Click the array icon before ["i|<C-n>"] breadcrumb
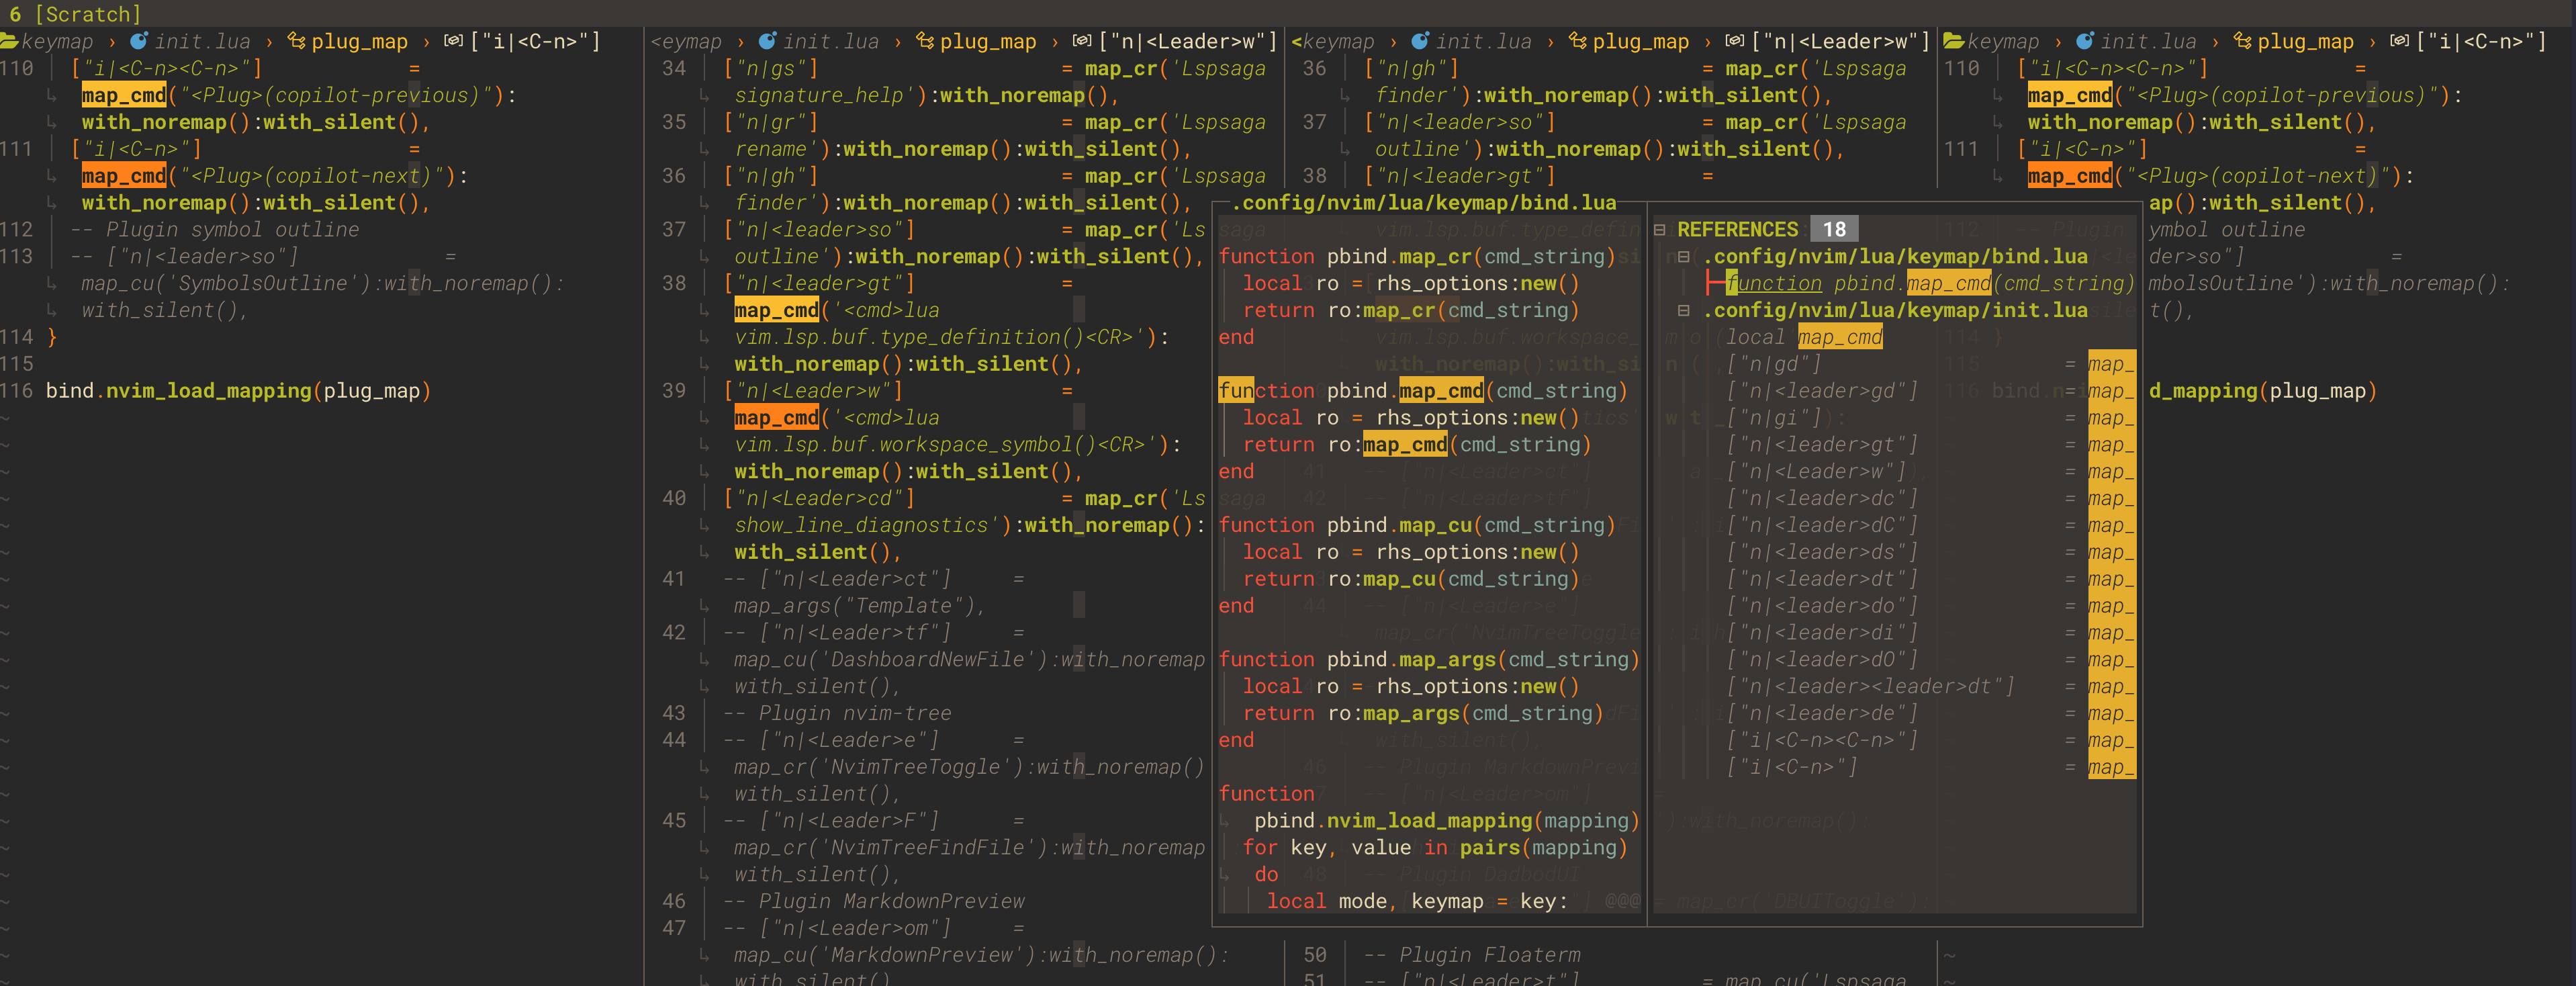2576x986 pixels. 452,41
